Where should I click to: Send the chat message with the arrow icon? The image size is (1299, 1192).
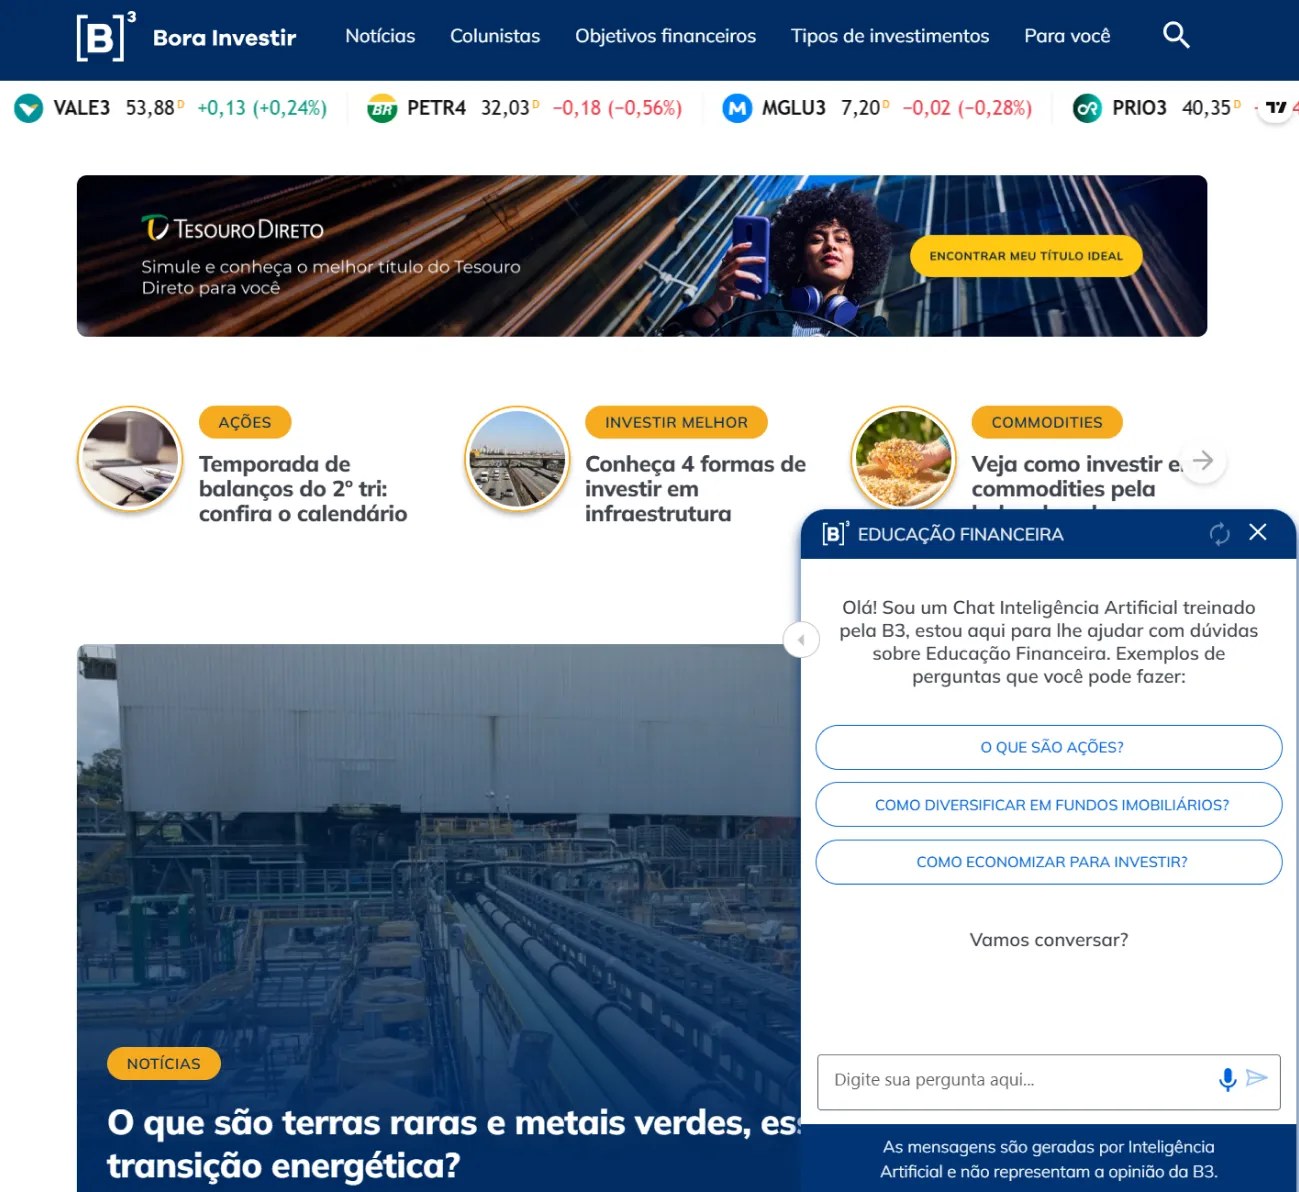pyautogui.click(x=1257, y=1078)
